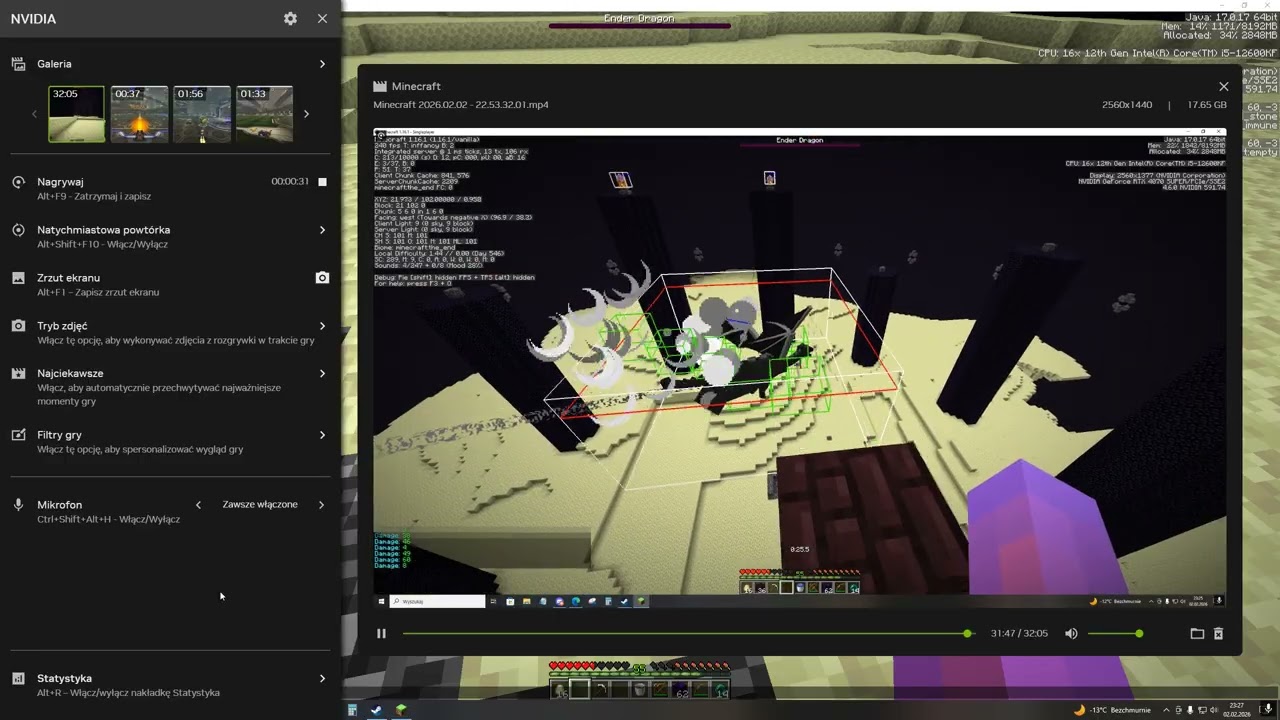
Task: Click the Najciekawsze highlights icon
Action: 18,374
